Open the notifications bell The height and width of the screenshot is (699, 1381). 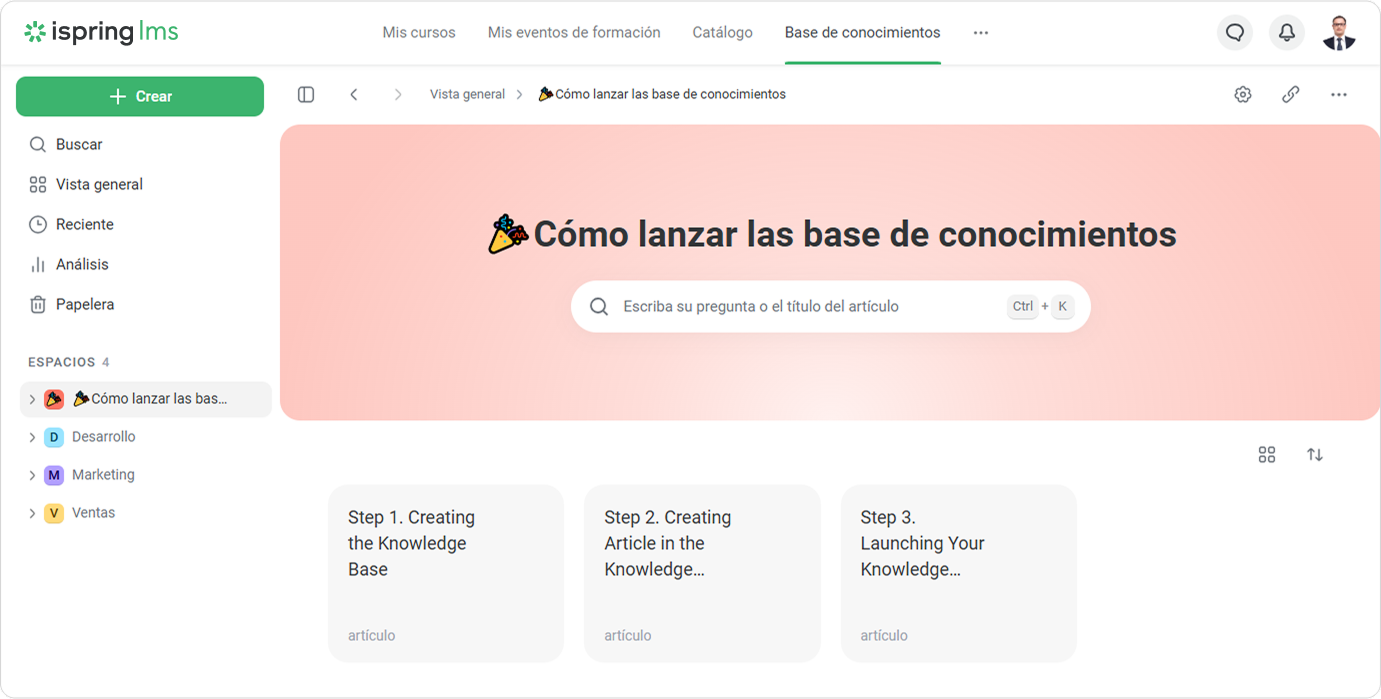[1287, 33]
